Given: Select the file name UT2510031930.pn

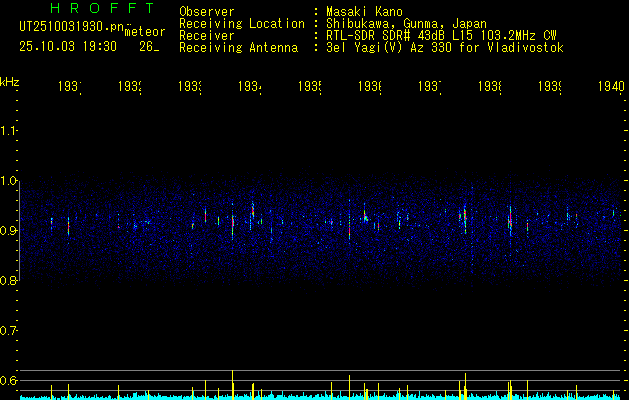Looking at the screenshot, I should coord(72,27).
